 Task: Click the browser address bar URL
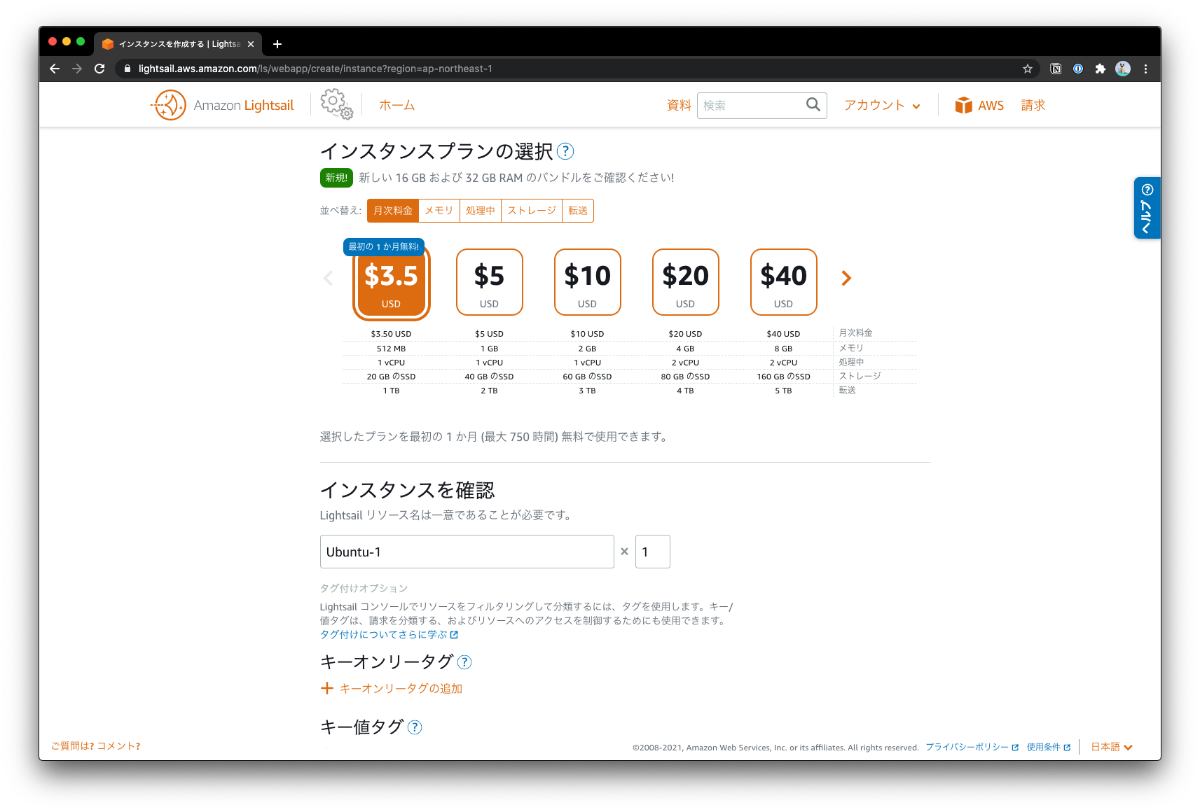tap(315, 69)
